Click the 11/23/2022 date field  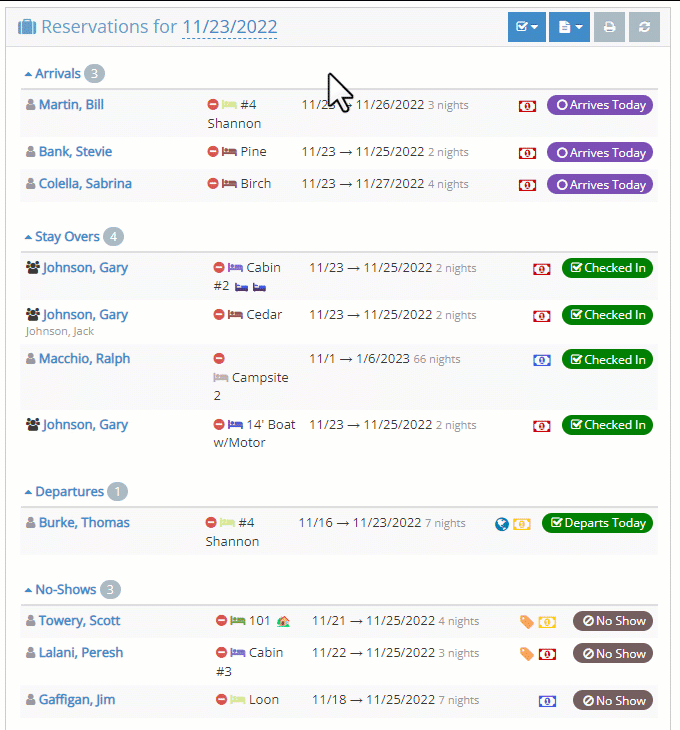[229, 28]
